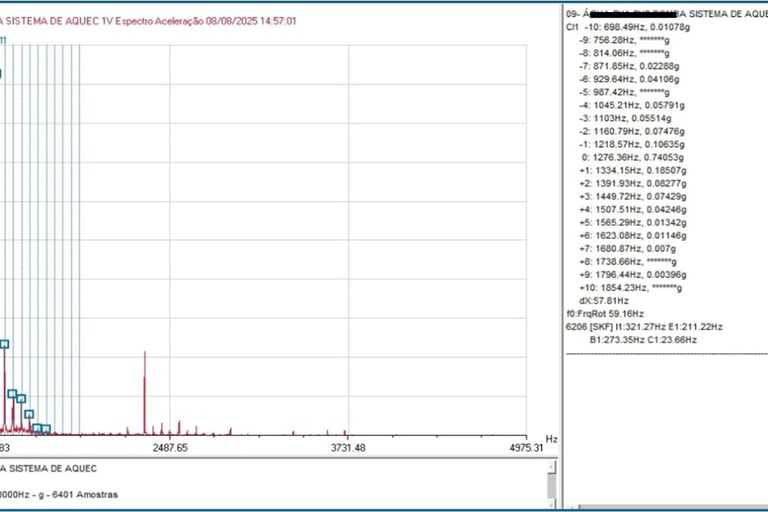This screenshot has height=512, width=768.
Task: Click the dX:57.81Hz spacing readout
Action: coord(604,301)
